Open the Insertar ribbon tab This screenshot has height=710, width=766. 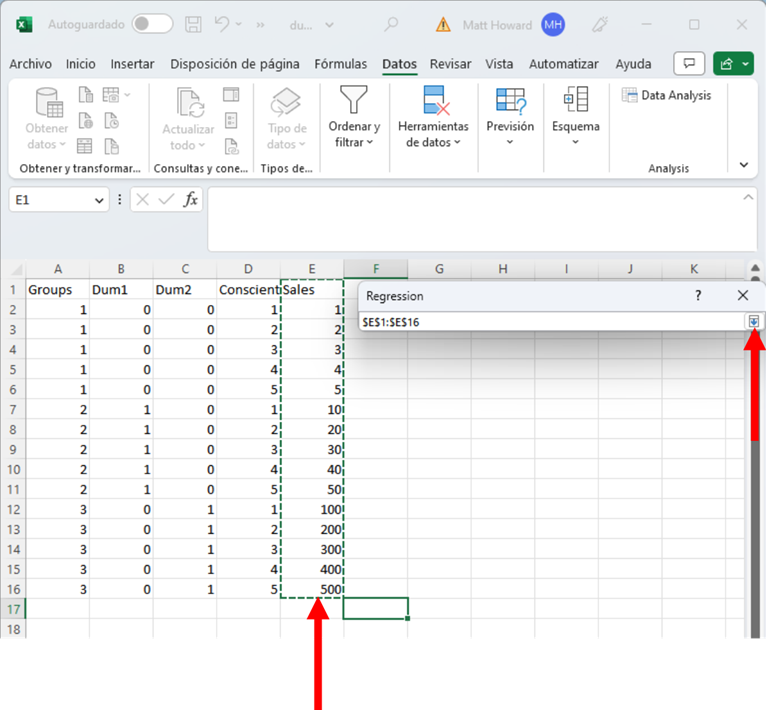[132, 64]
